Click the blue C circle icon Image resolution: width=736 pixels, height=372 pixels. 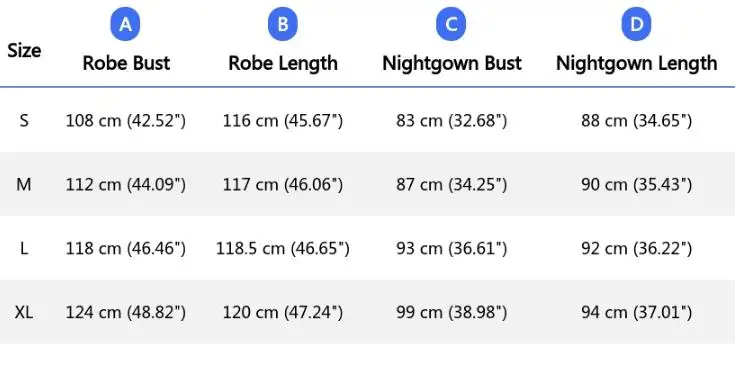[451, 24]
